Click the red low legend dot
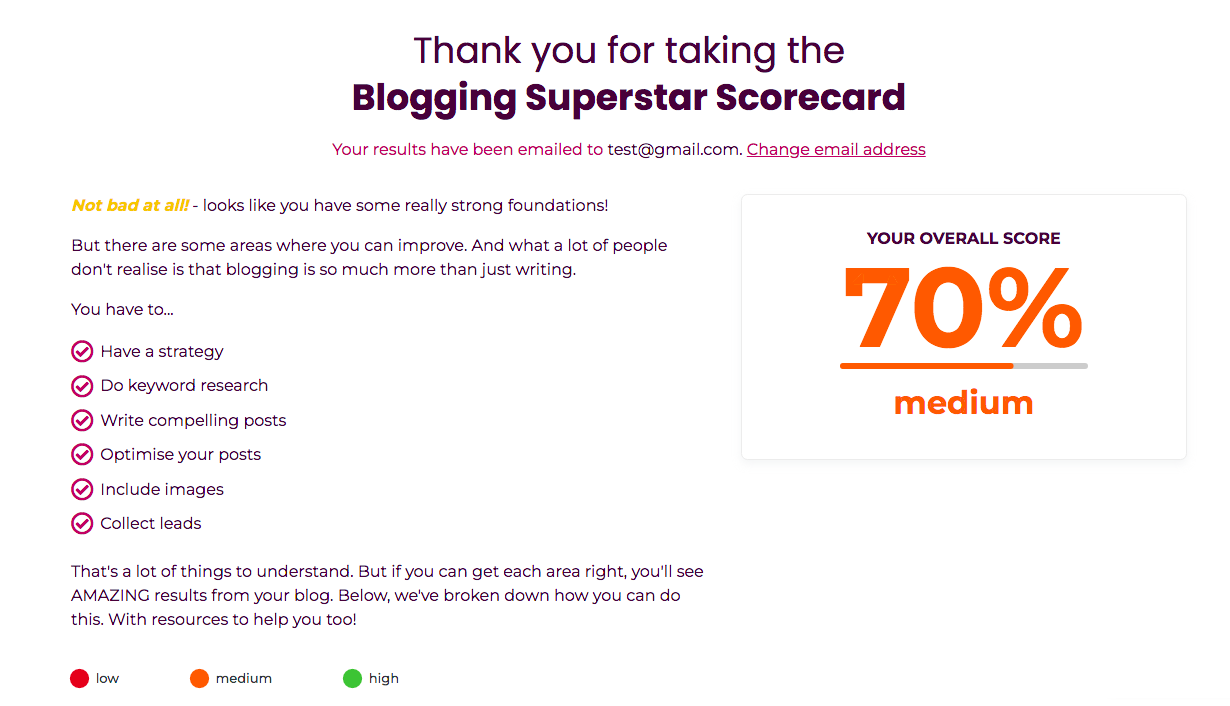Viewport: 1230px width, 706px height. [x=80, y=679]
